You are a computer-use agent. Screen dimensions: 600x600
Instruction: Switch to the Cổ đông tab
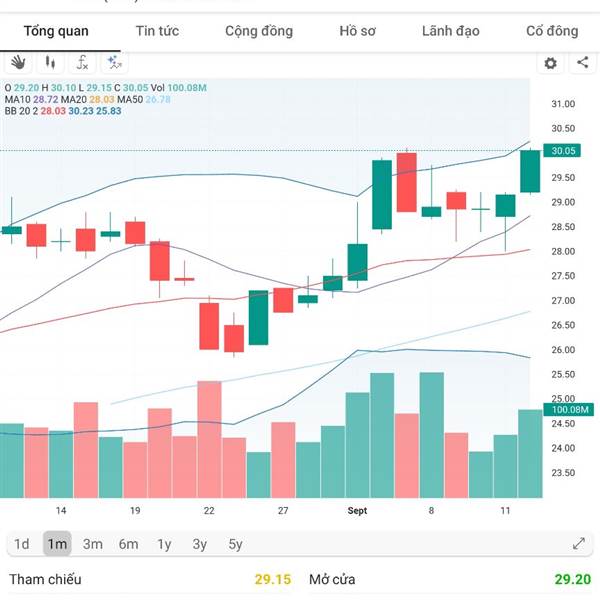click(552, 31)
